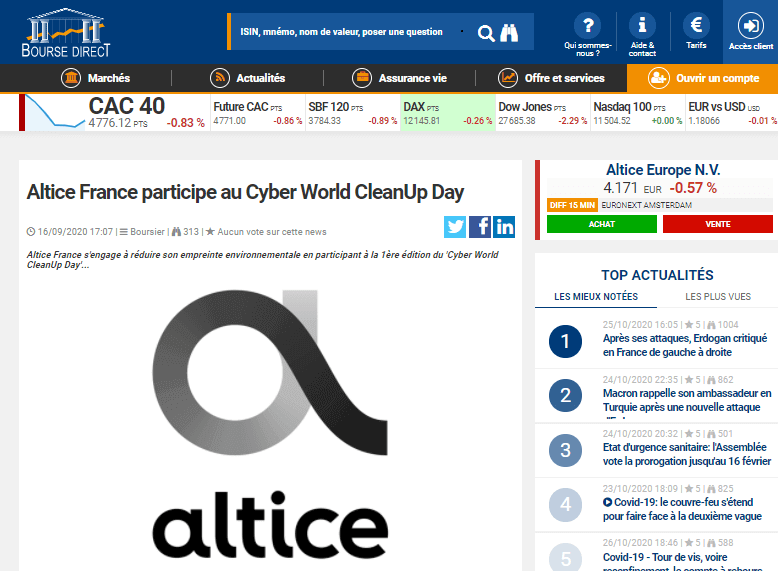The width and height of the screenshot is (778, 571).
Task: Click the Assurance vie briefcase icon
Action: (x=362, y=78)
